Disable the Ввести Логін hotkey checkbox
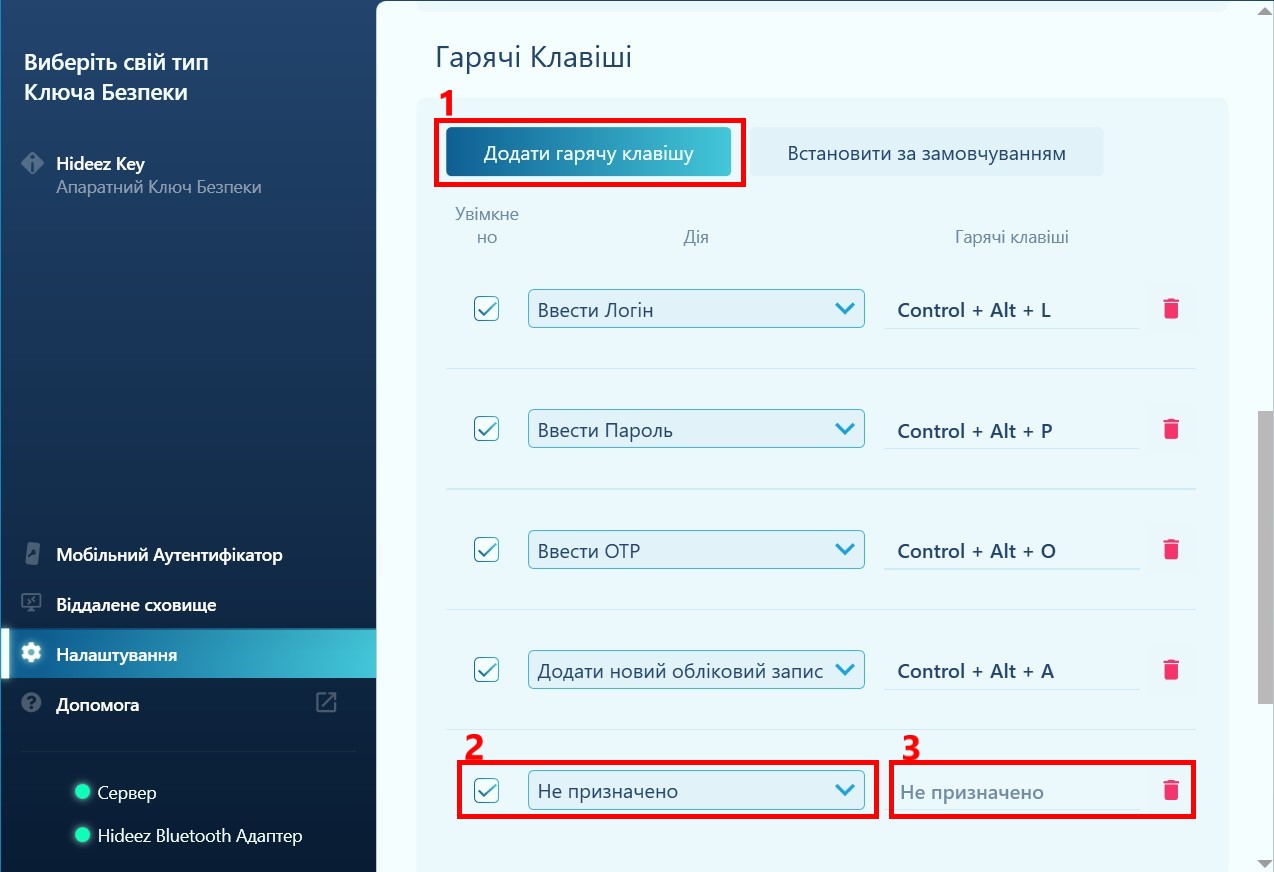Image resolution: width=1274 pixels, height=872 pixels. click(486, 309)
